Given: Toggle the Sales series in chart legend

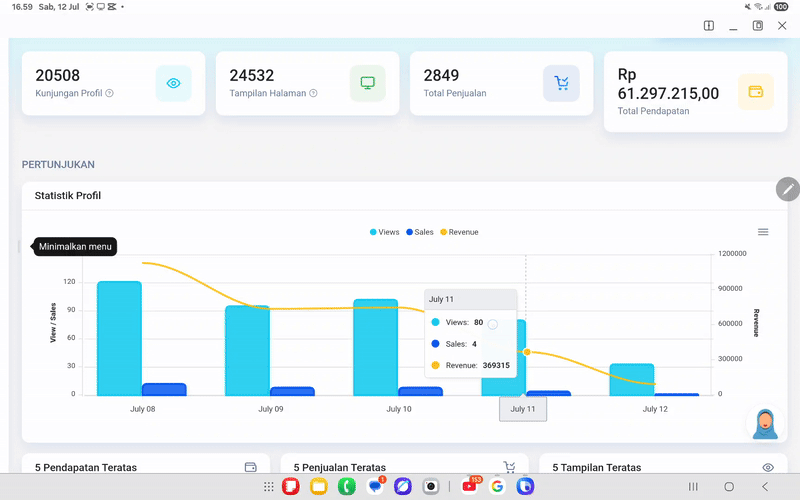Looking at the screenshot, I should 419,232.
